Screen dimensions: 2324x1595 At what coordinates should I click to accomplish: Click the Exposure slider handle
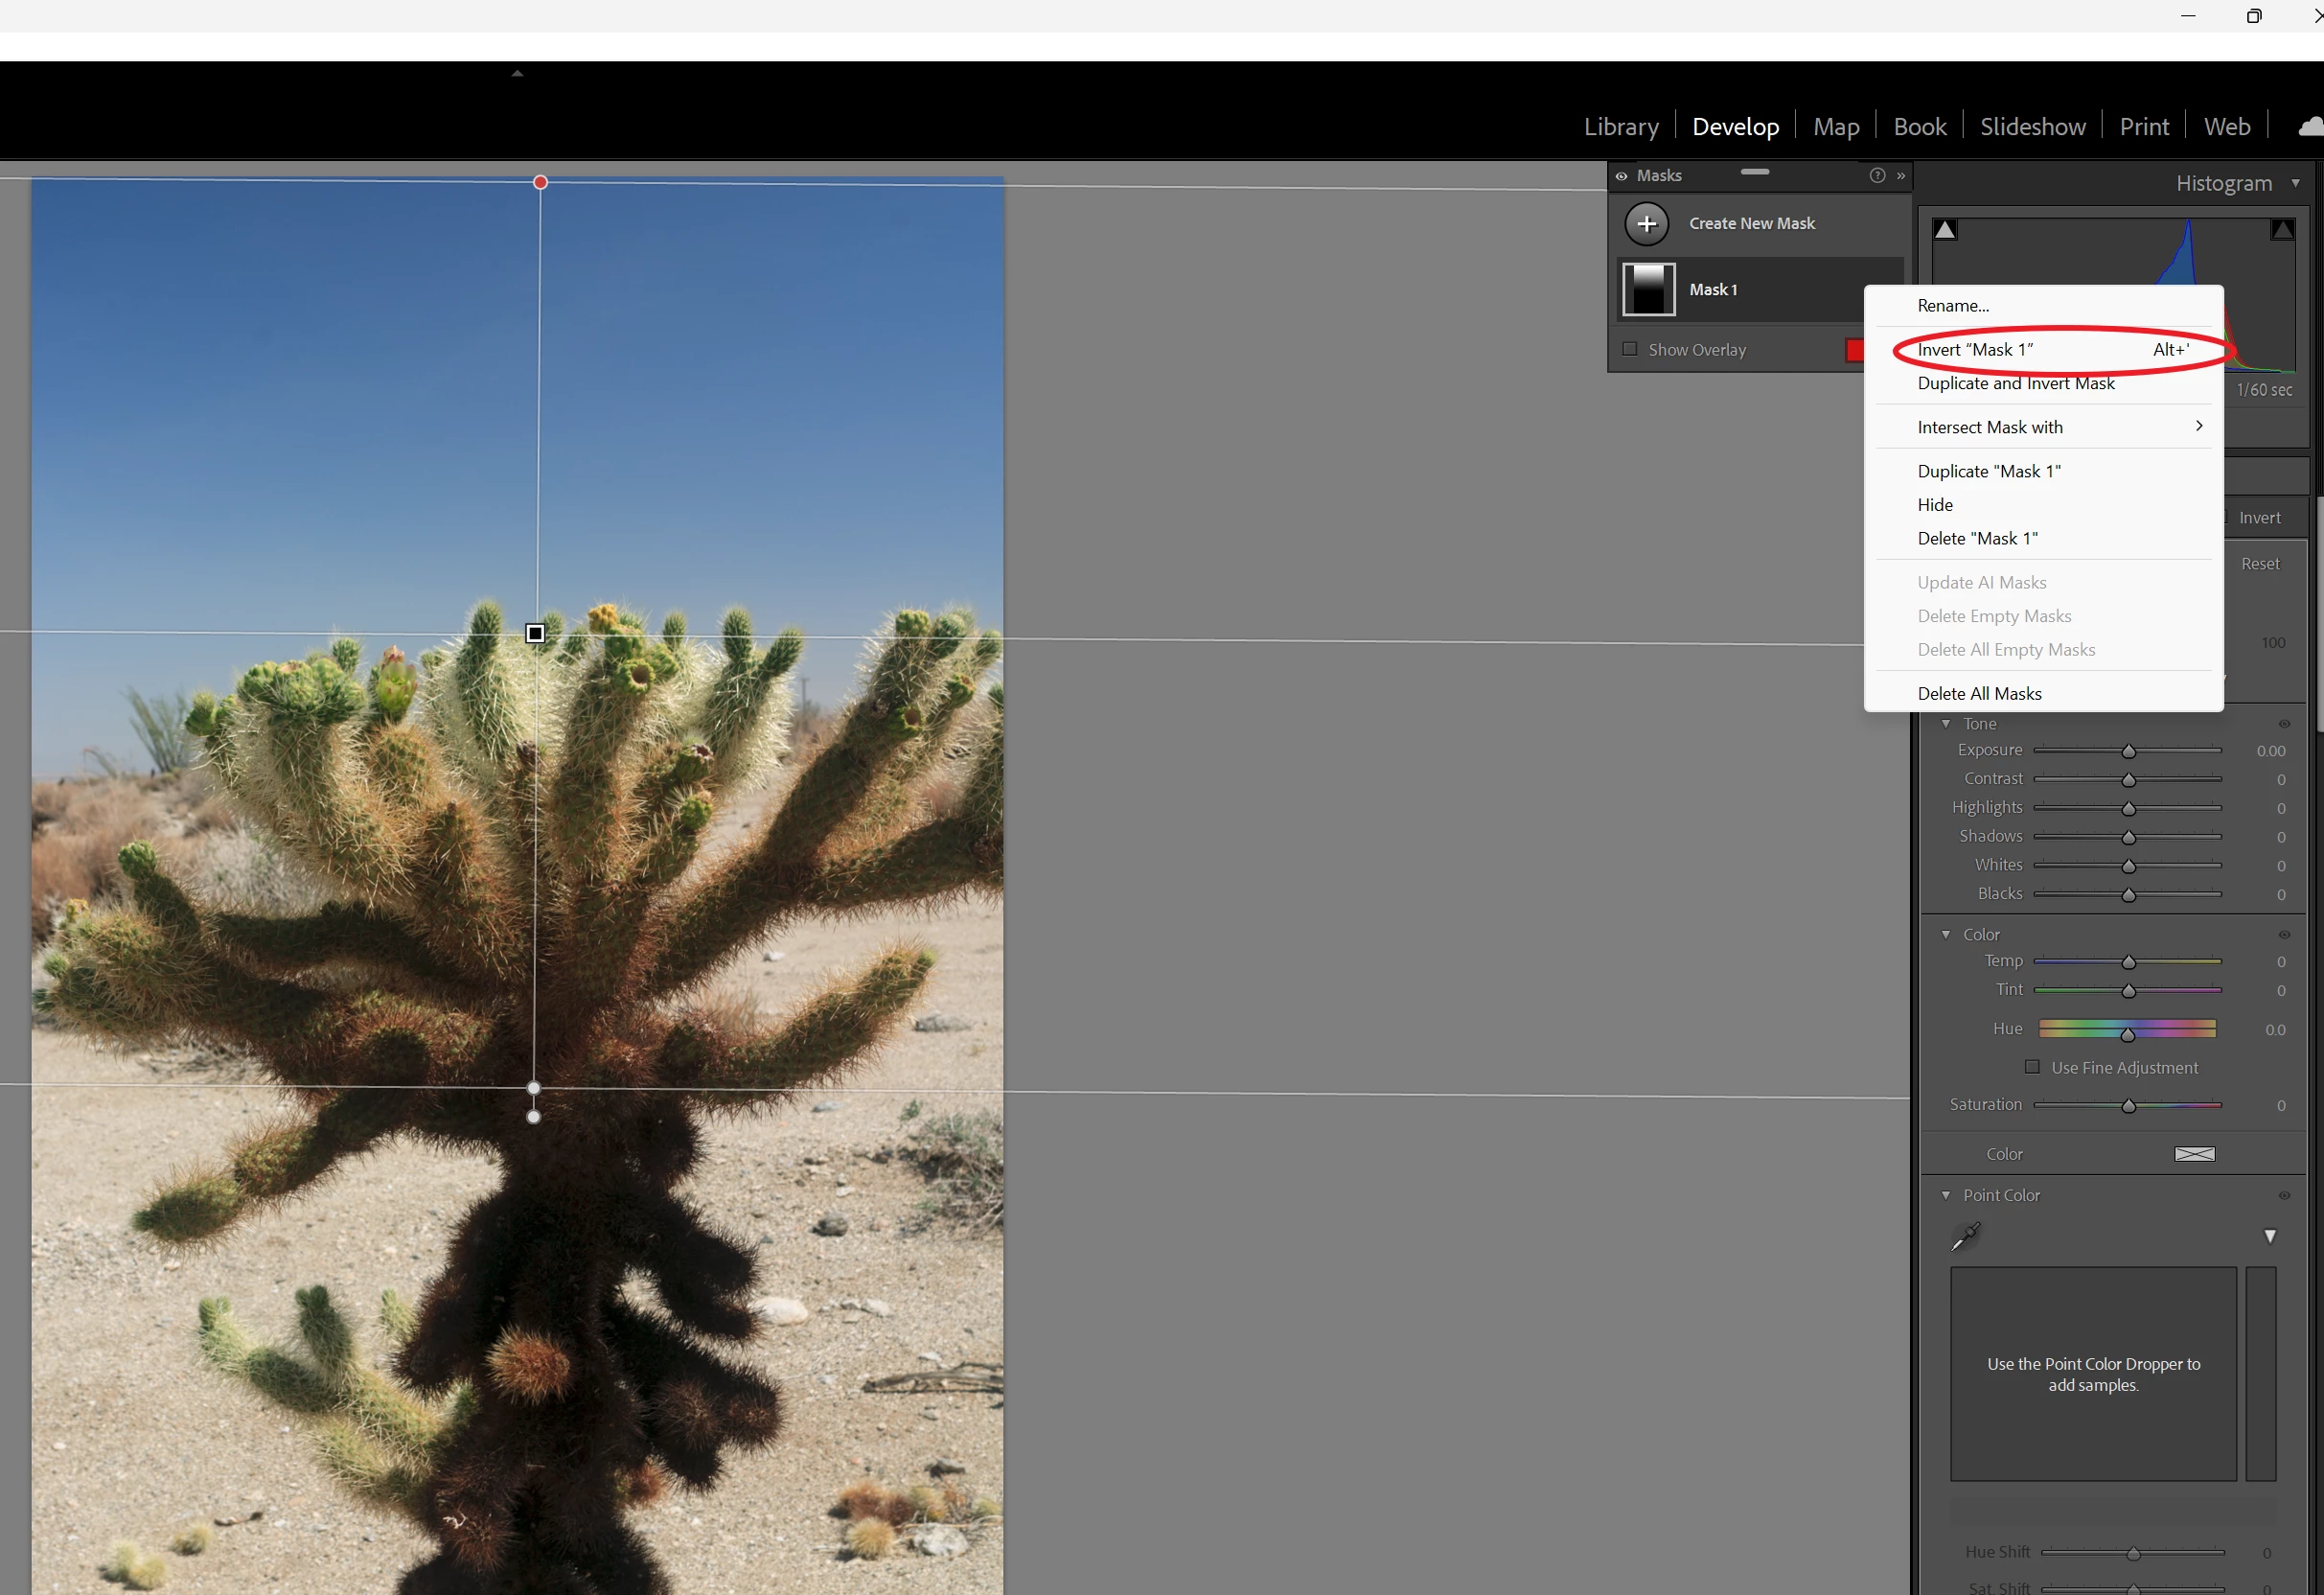point(2128,751)
